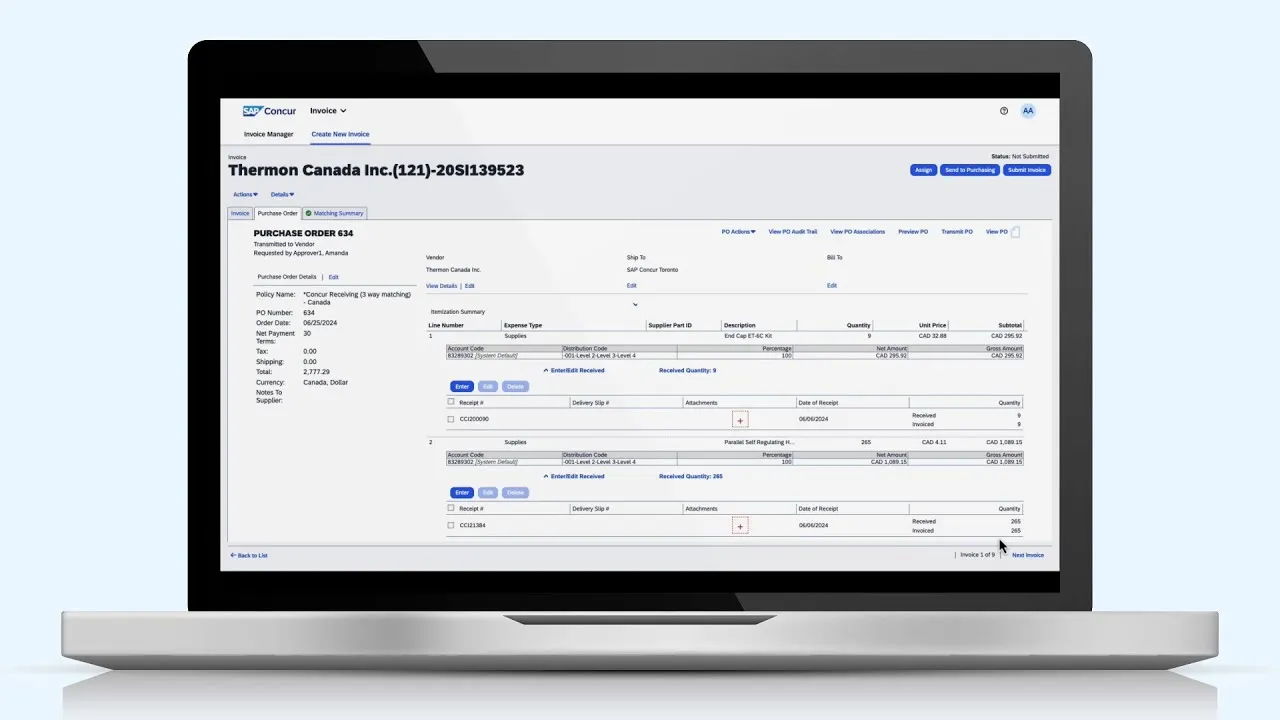
Task: Switch to the Invoice tab
Action: [x=240, y=213]
